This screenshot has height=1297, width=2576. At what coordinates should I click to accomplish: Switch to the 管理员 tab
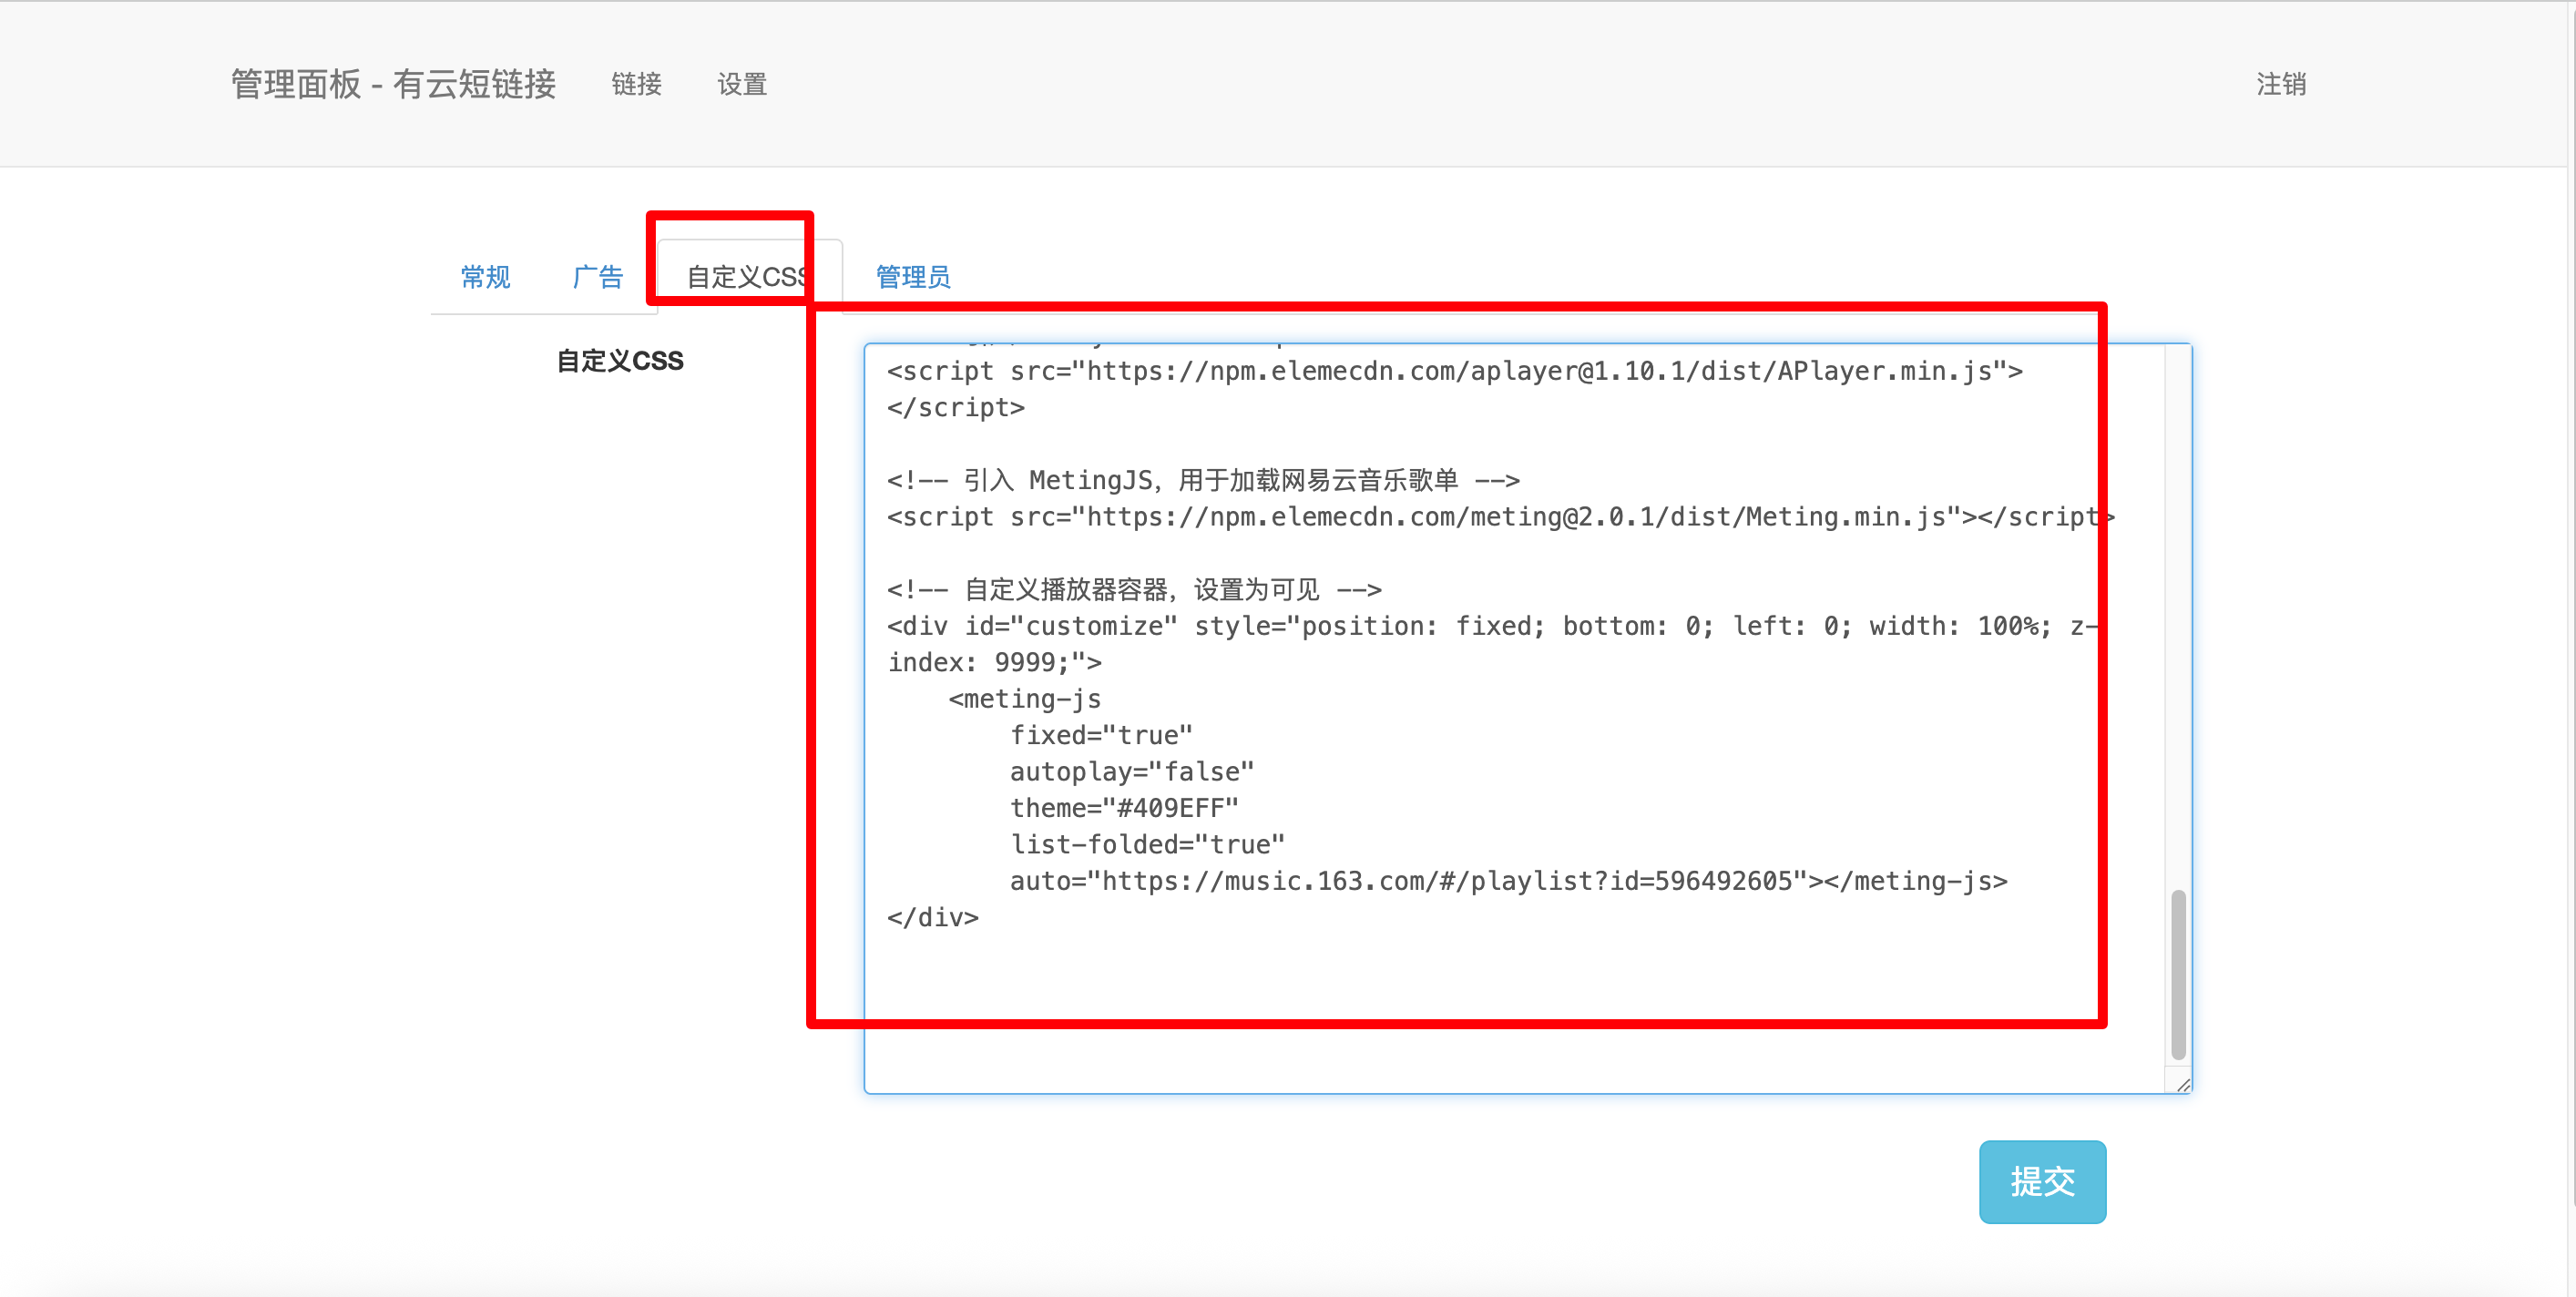912,277
